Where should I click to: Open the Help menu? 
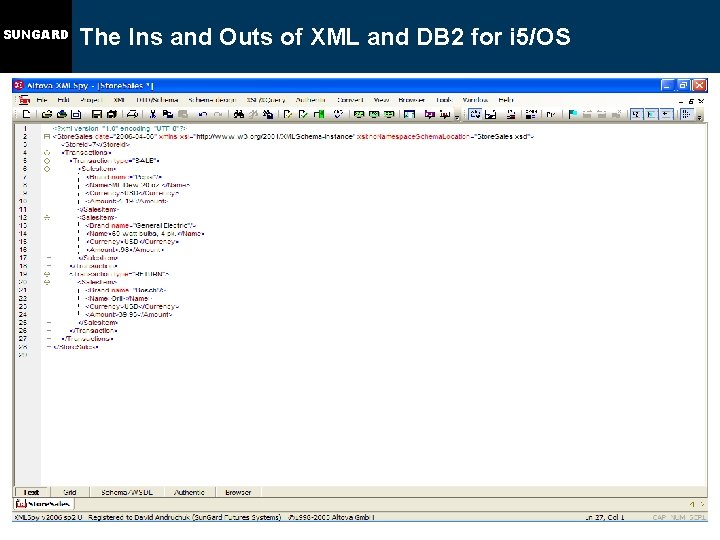coord(506,100)
